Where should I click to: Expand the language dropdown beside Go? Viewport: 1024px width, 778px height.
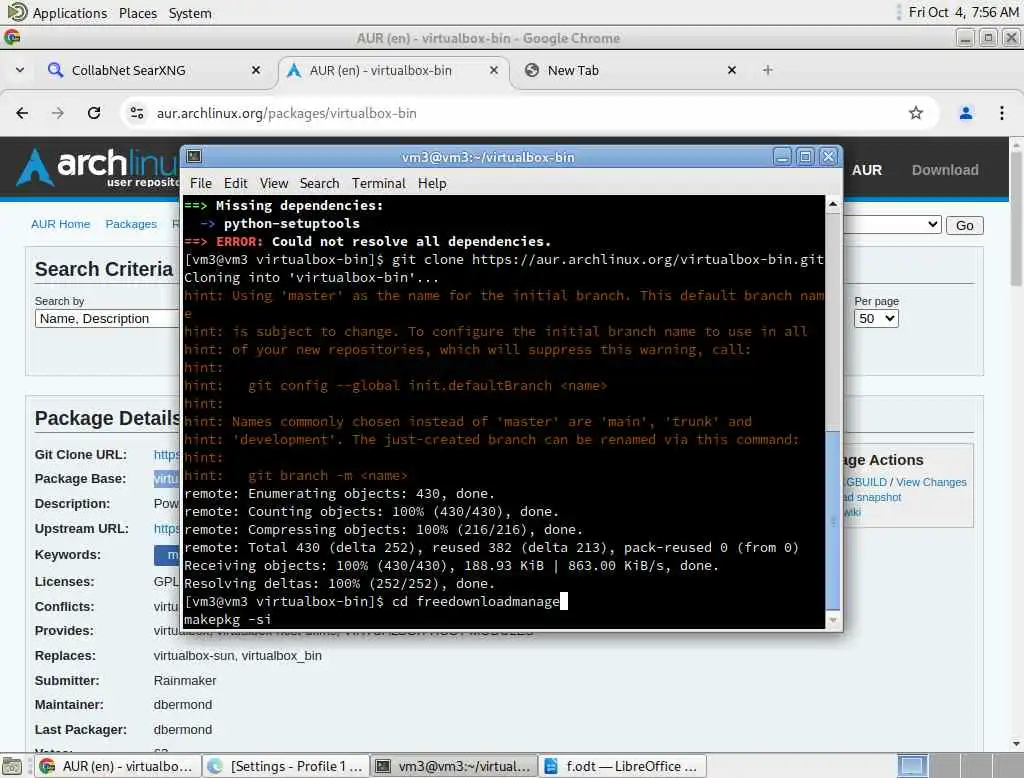coord(892,225)
